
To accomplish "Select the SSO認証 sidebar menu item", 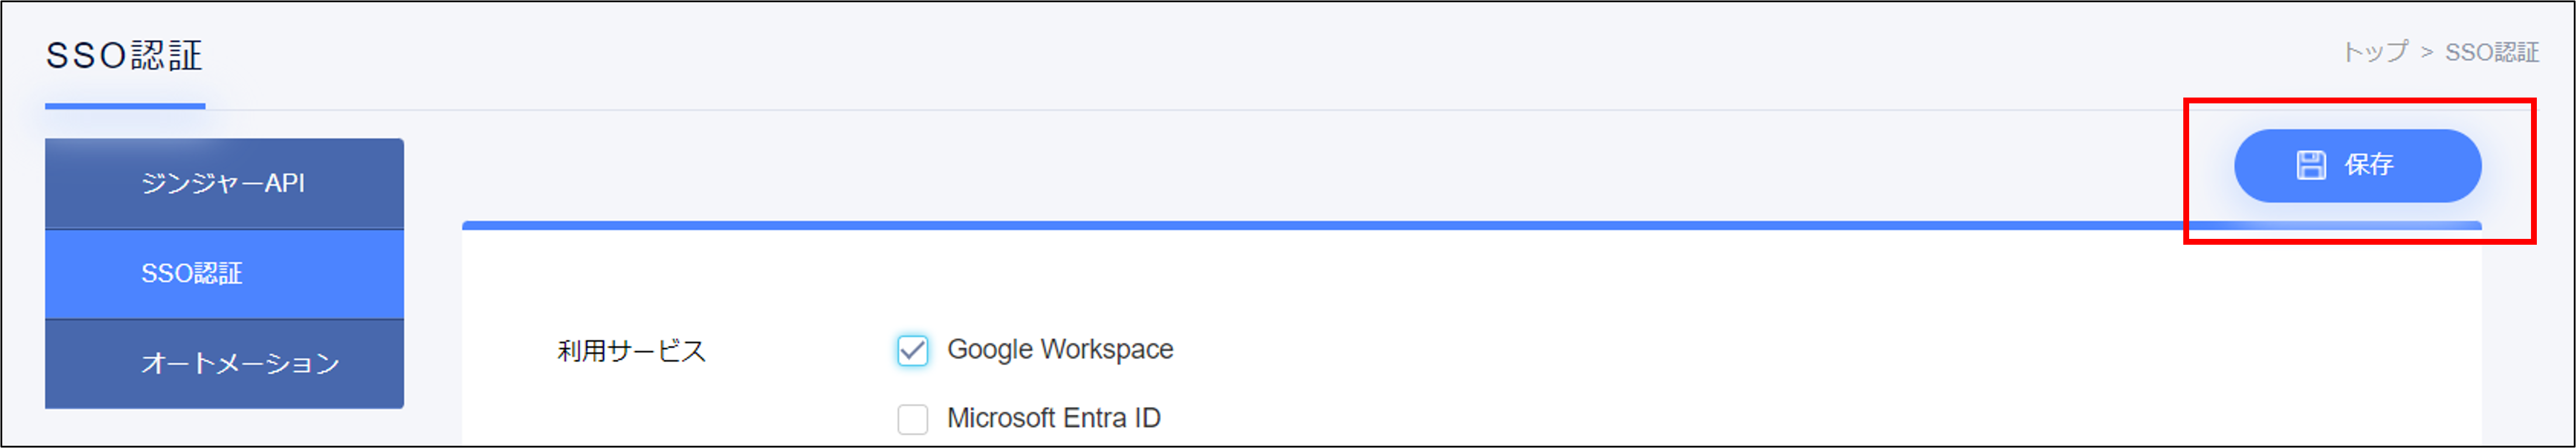I will [x=224, y=274].
